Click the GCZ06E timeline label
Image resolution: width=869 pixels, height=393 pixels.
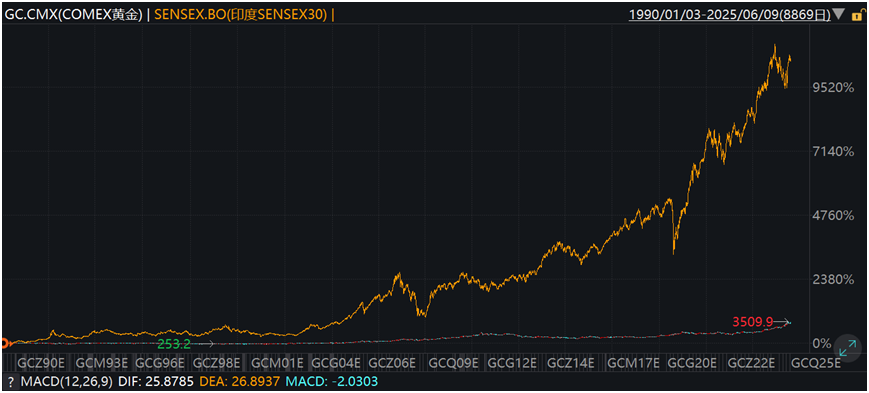click(392, 363)
